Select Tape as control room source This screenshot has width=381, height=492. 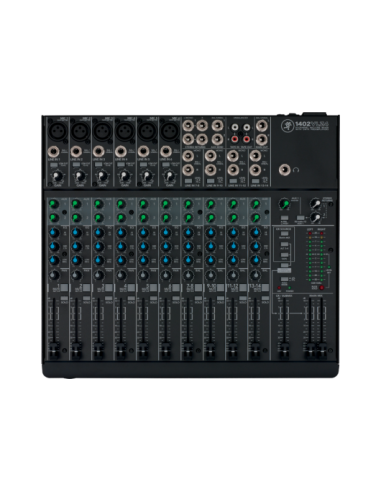click(x=284, y=255)
